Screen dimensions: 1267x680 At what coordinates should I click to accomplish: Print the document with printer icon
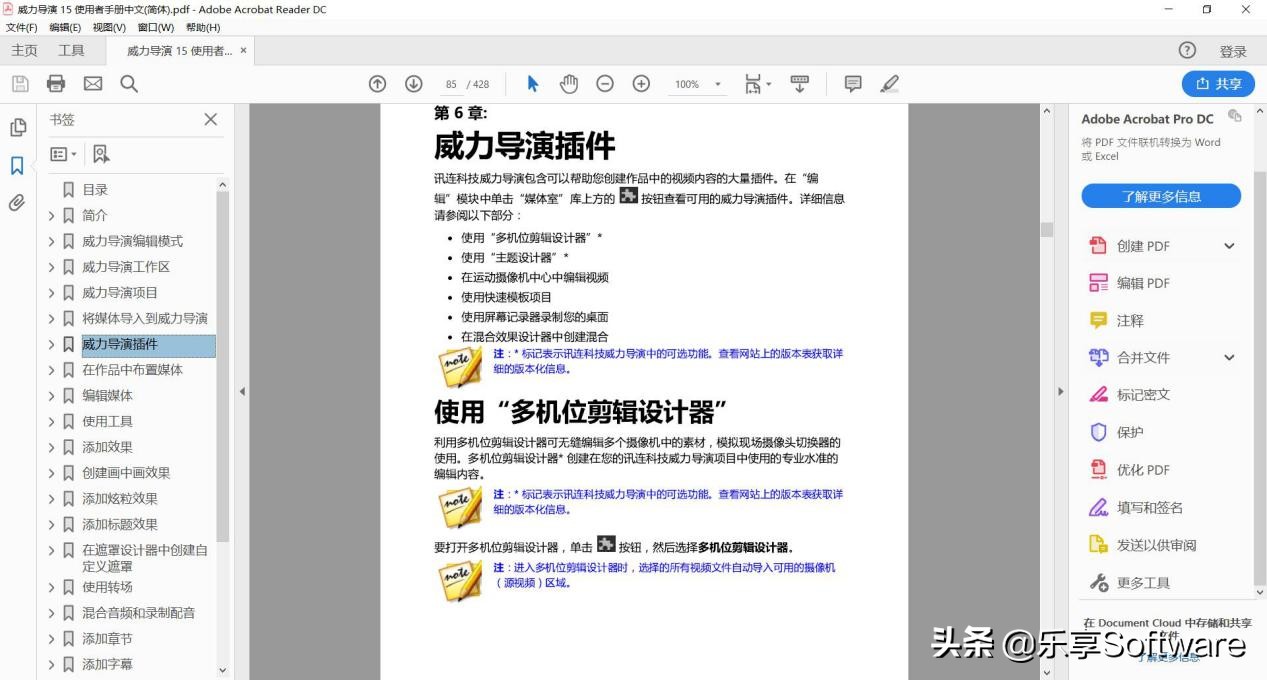[x=56, y=84]
